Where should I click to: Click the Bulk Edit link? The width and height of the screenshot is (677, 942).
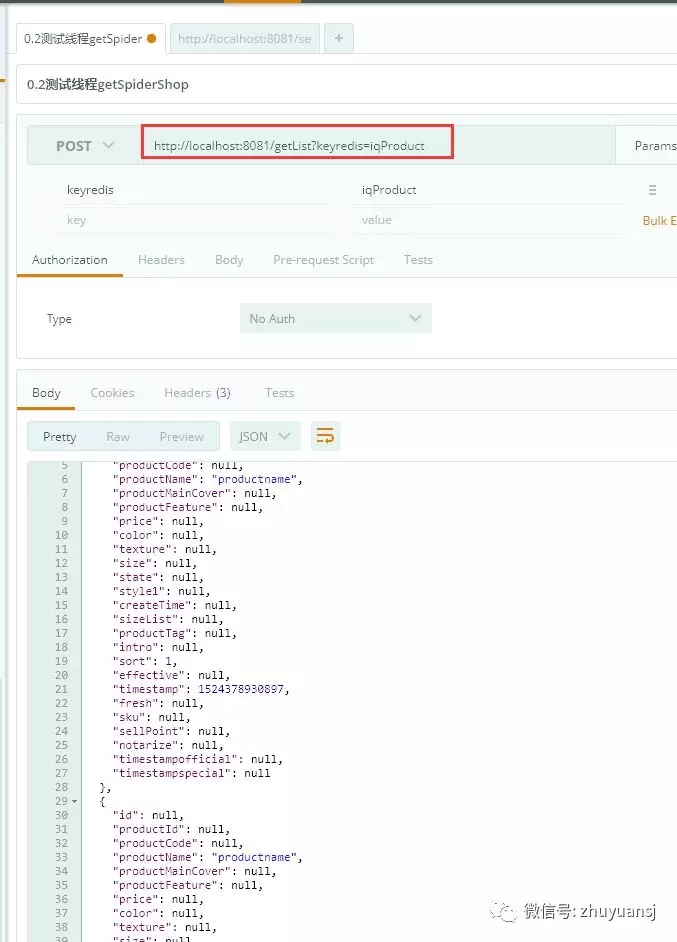(659, 220)
